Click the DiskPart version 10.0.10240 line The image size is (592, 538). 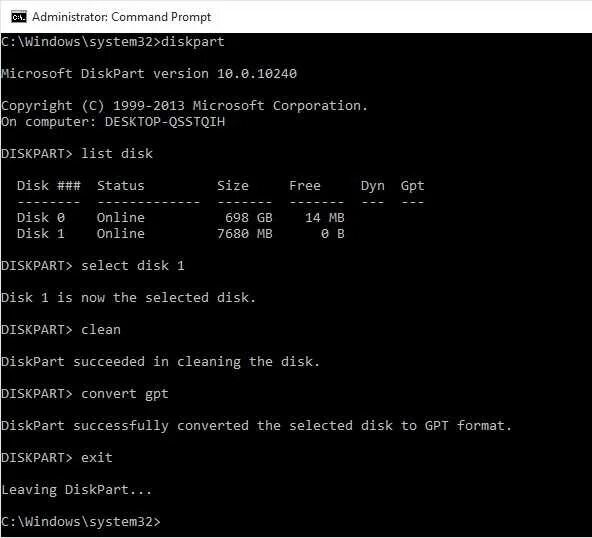(149, 73)
